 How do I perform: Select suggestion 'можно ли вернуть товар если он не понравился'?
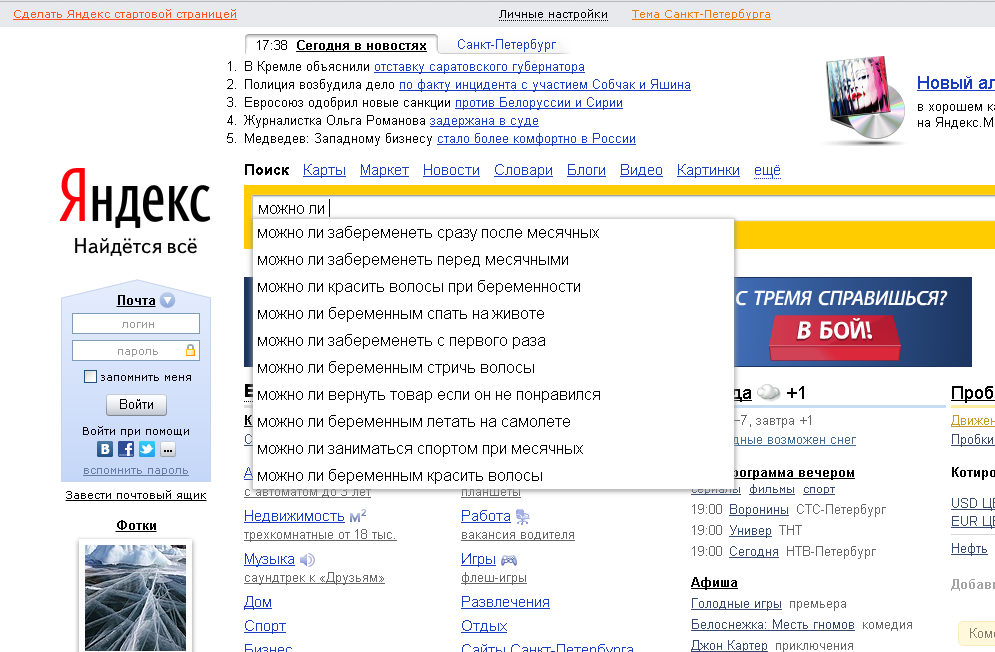click(493, 395)
